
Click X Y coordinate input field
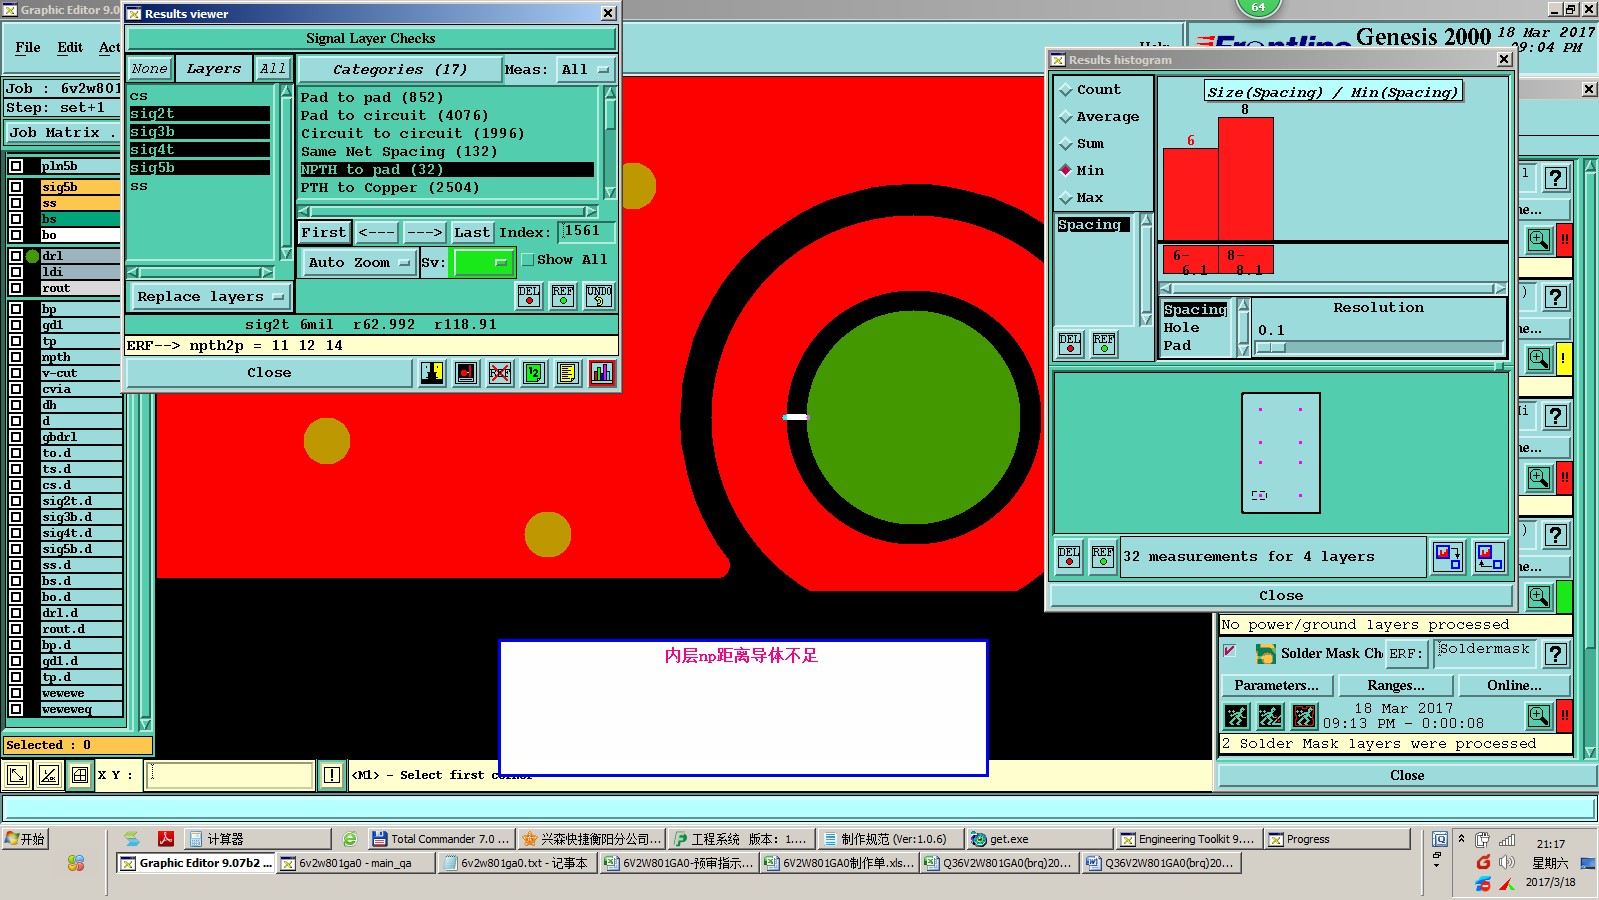coord(229,775)
